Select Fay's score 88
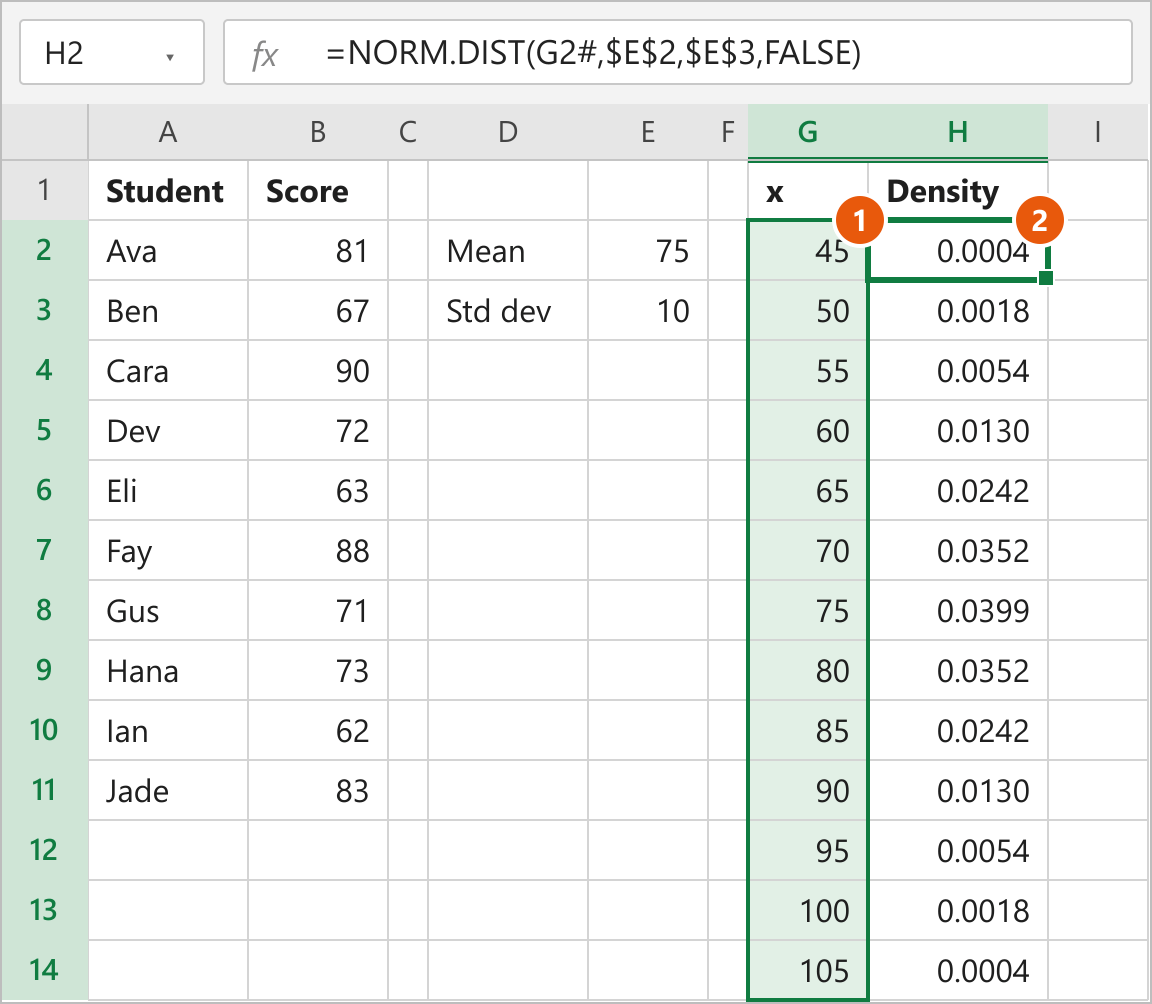The image size is (1152, 1004). point(317,550)
